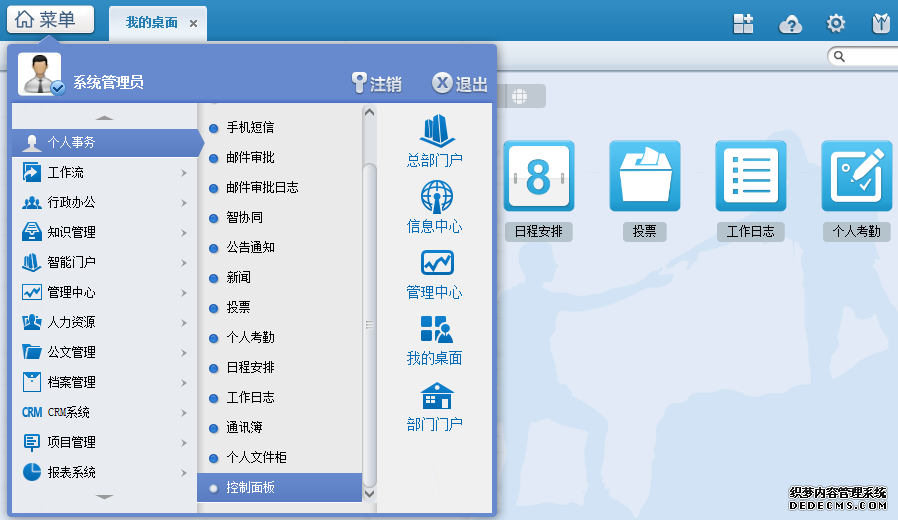This screenshot has width=898, height=520.
Task: Click the 报表系统 pie chart icon
Action: (31, 472)
